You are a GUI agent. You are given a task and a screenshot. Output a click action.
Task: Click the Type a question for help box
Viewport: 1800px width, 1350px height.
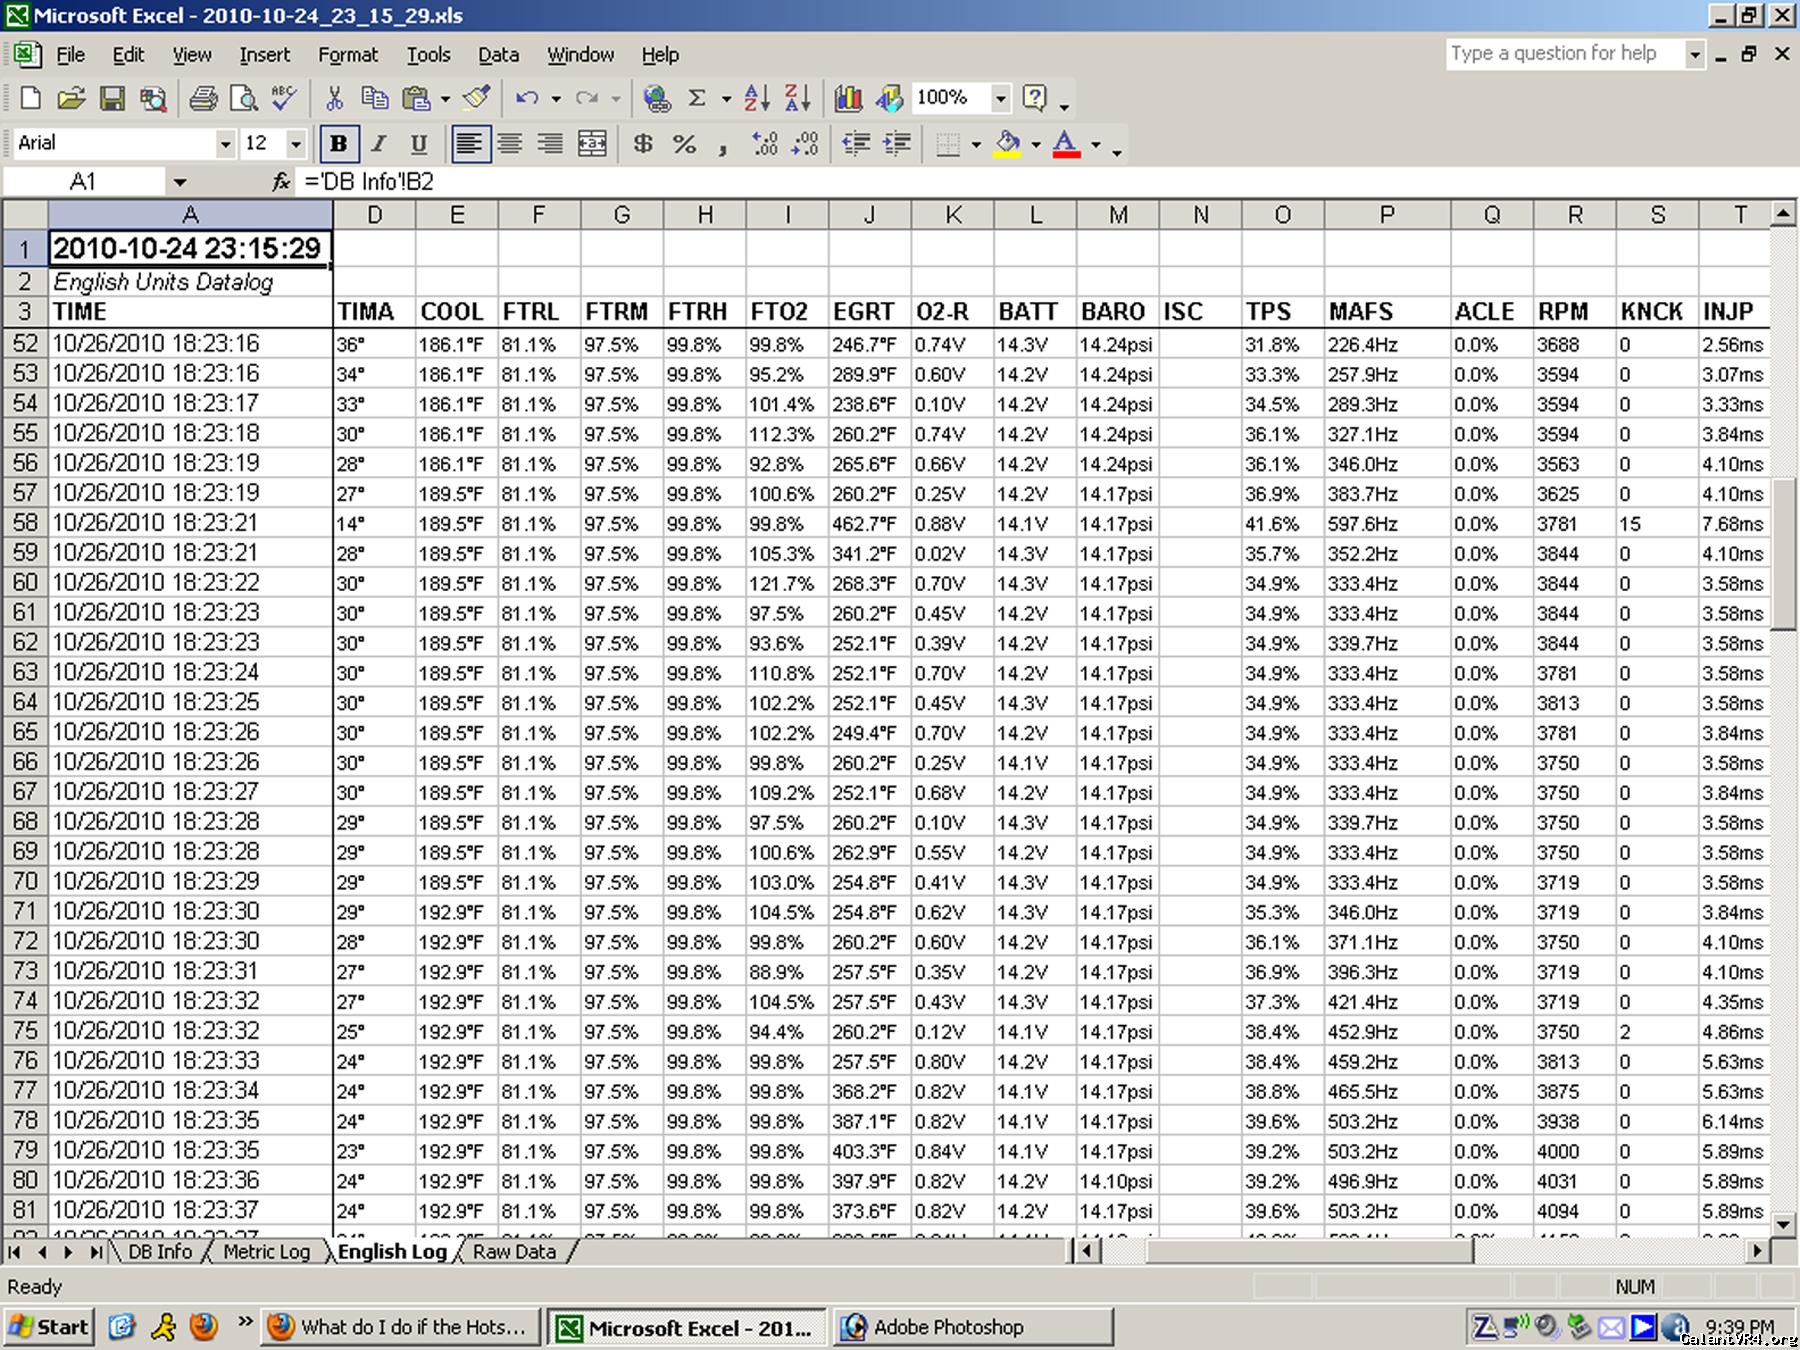click(x=1564, y=54)
